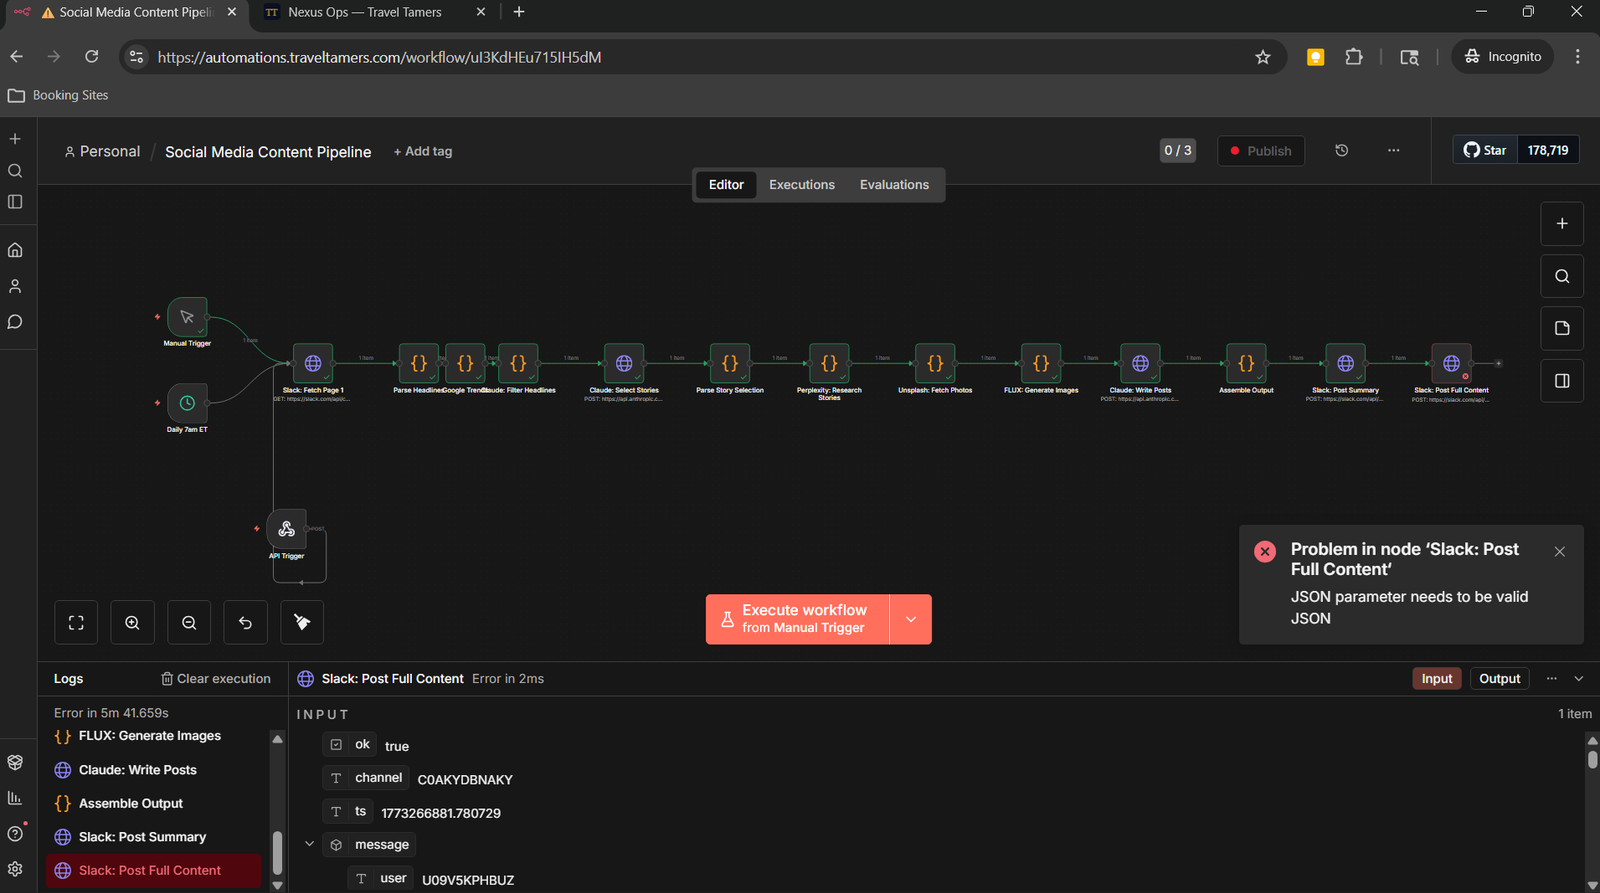
Task: Open the chat icon in the sidebar
Action: 15,322
